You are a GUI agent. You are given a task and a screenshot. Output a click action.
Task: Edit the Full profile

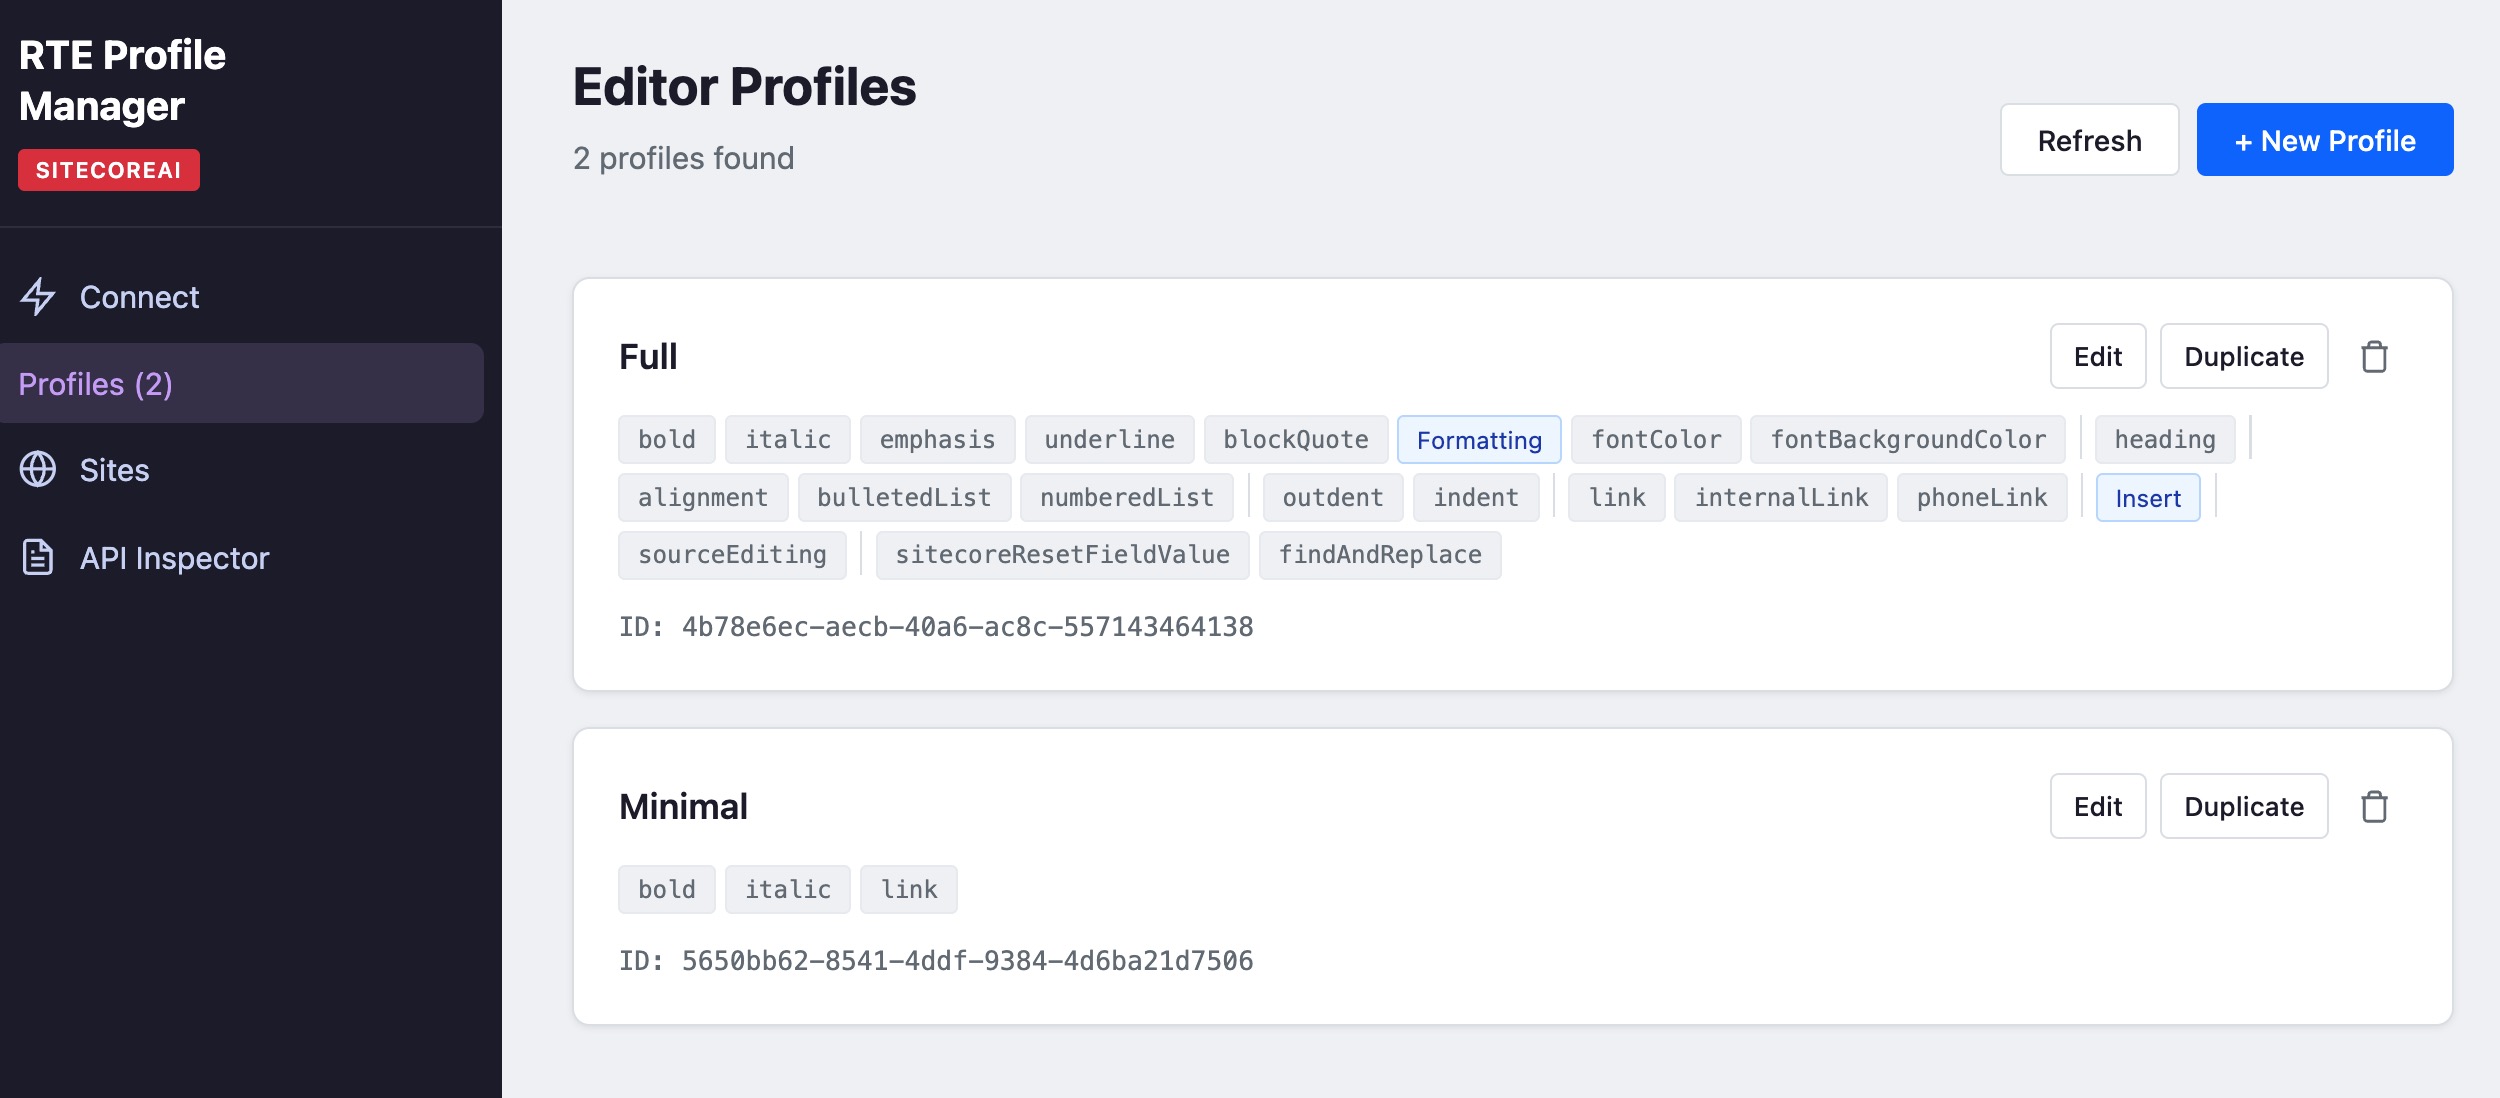[2097, 356]
